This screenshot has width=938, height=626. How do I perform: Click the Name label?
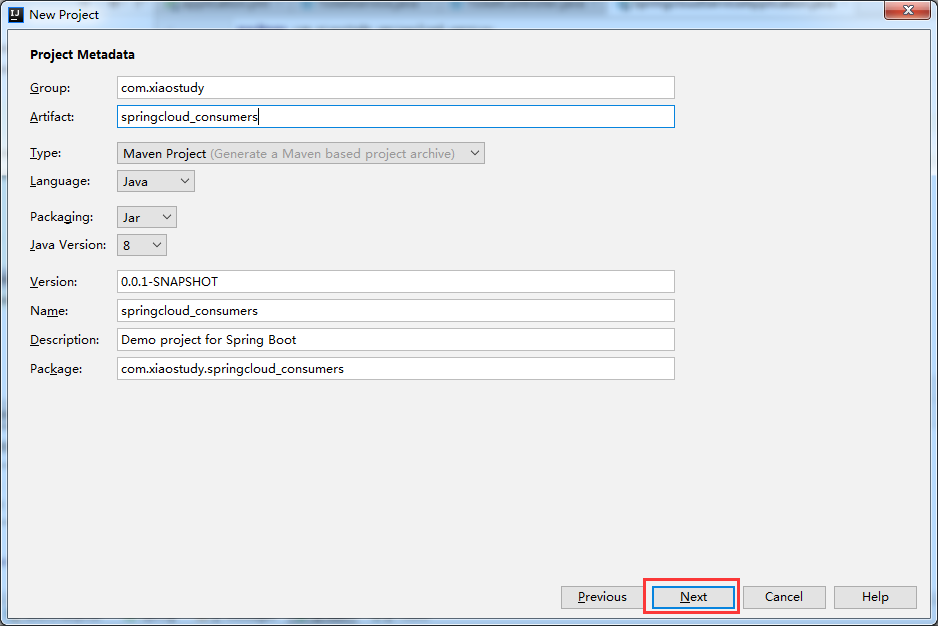(49, 311)
